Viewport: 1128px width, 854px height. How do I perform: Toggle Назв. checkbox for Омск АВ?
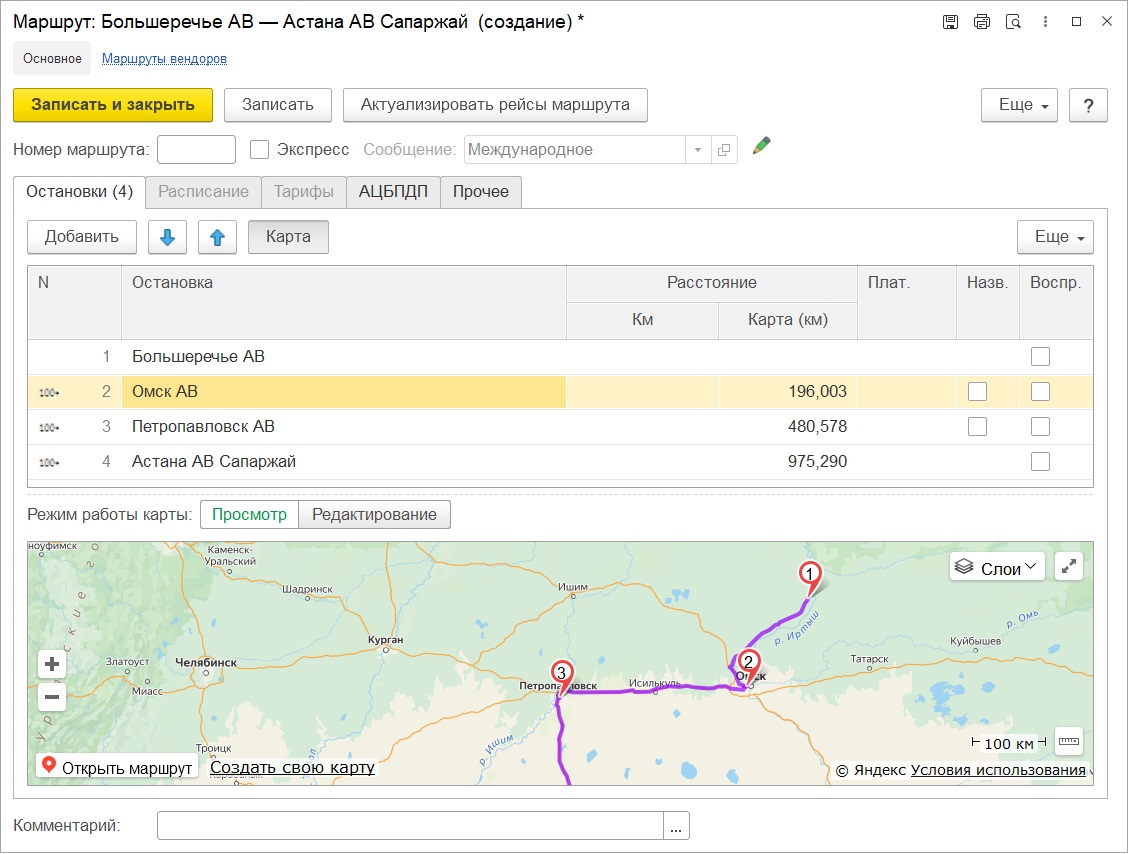coord(977,391)
